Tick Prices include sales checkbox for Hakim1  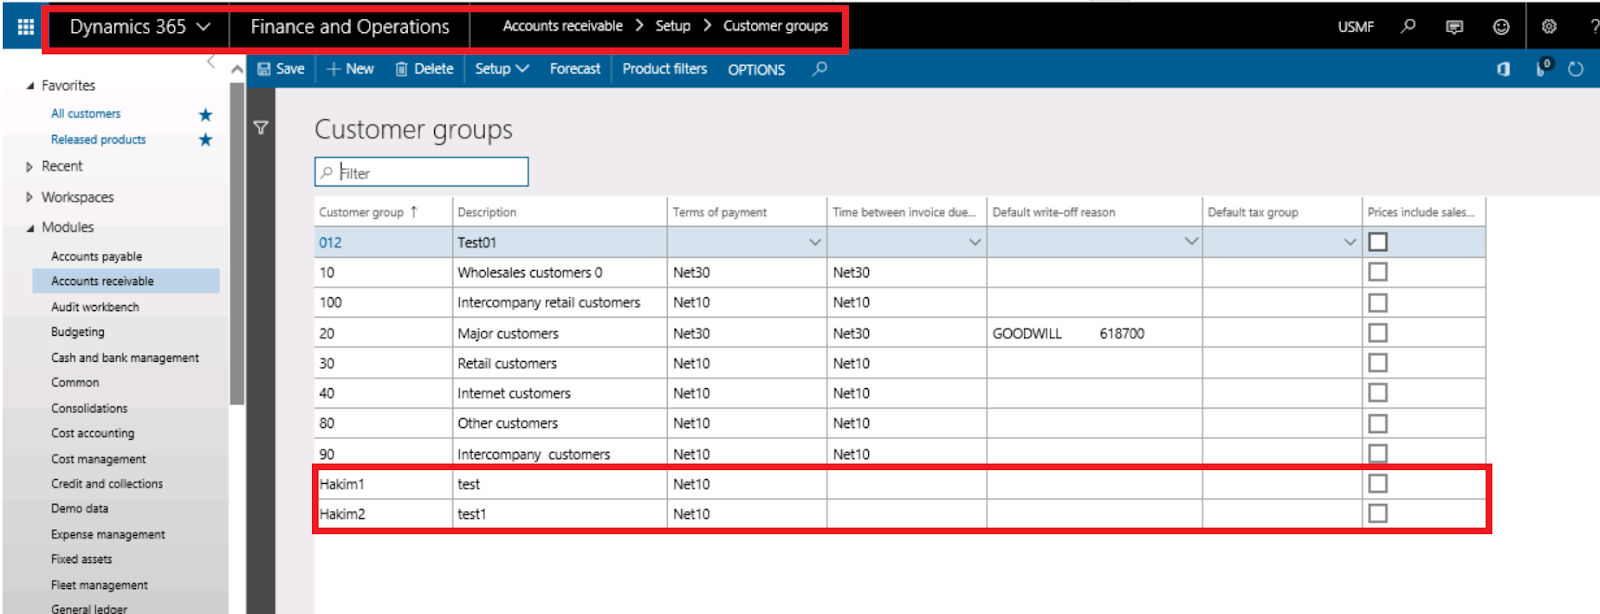tap(1378, 484)
